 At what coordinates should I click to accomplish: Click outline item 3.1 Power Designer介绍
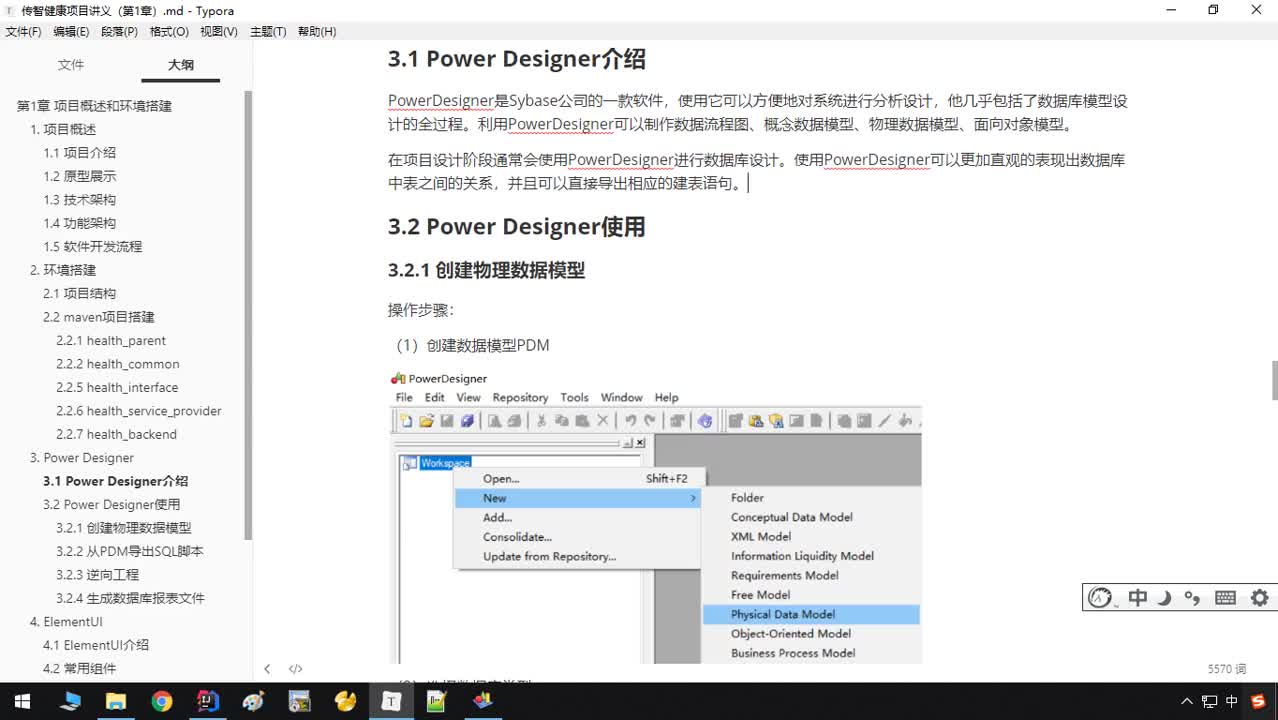(115, 481)
